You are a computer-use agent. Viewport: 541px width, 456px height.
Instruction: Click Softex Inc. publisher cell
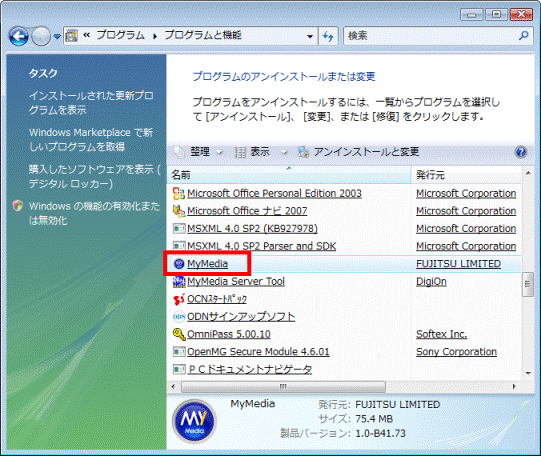tap(442, 334)
